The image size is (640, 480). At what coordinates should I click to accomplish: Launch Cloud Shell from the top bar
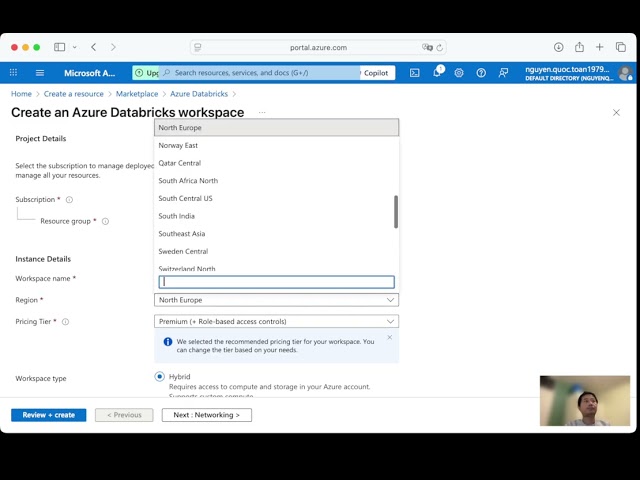click(414, 73)
